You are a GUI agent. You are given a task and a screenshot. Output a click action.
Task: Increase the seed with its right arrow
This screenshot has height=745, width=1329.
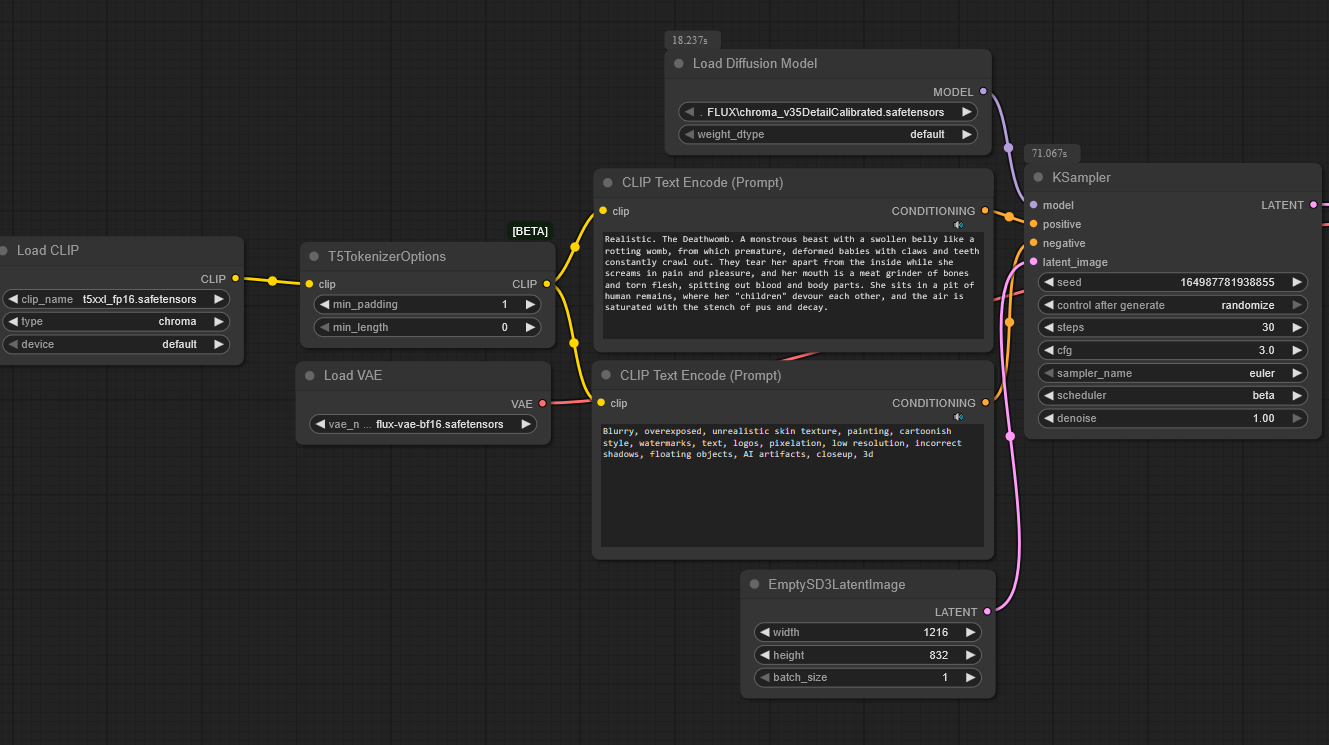(x=1297, y=283)
